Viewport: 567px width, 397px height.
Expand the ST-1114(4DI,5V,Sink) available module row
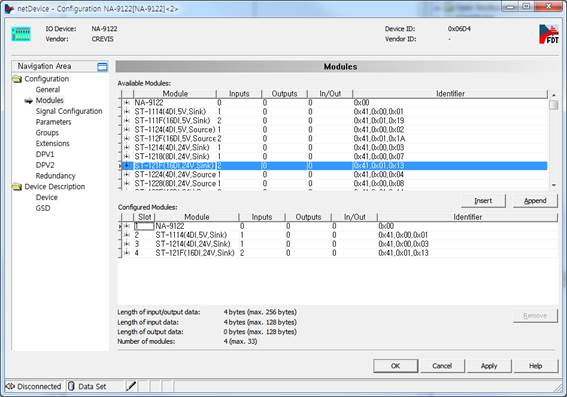[x=127, y=112]
